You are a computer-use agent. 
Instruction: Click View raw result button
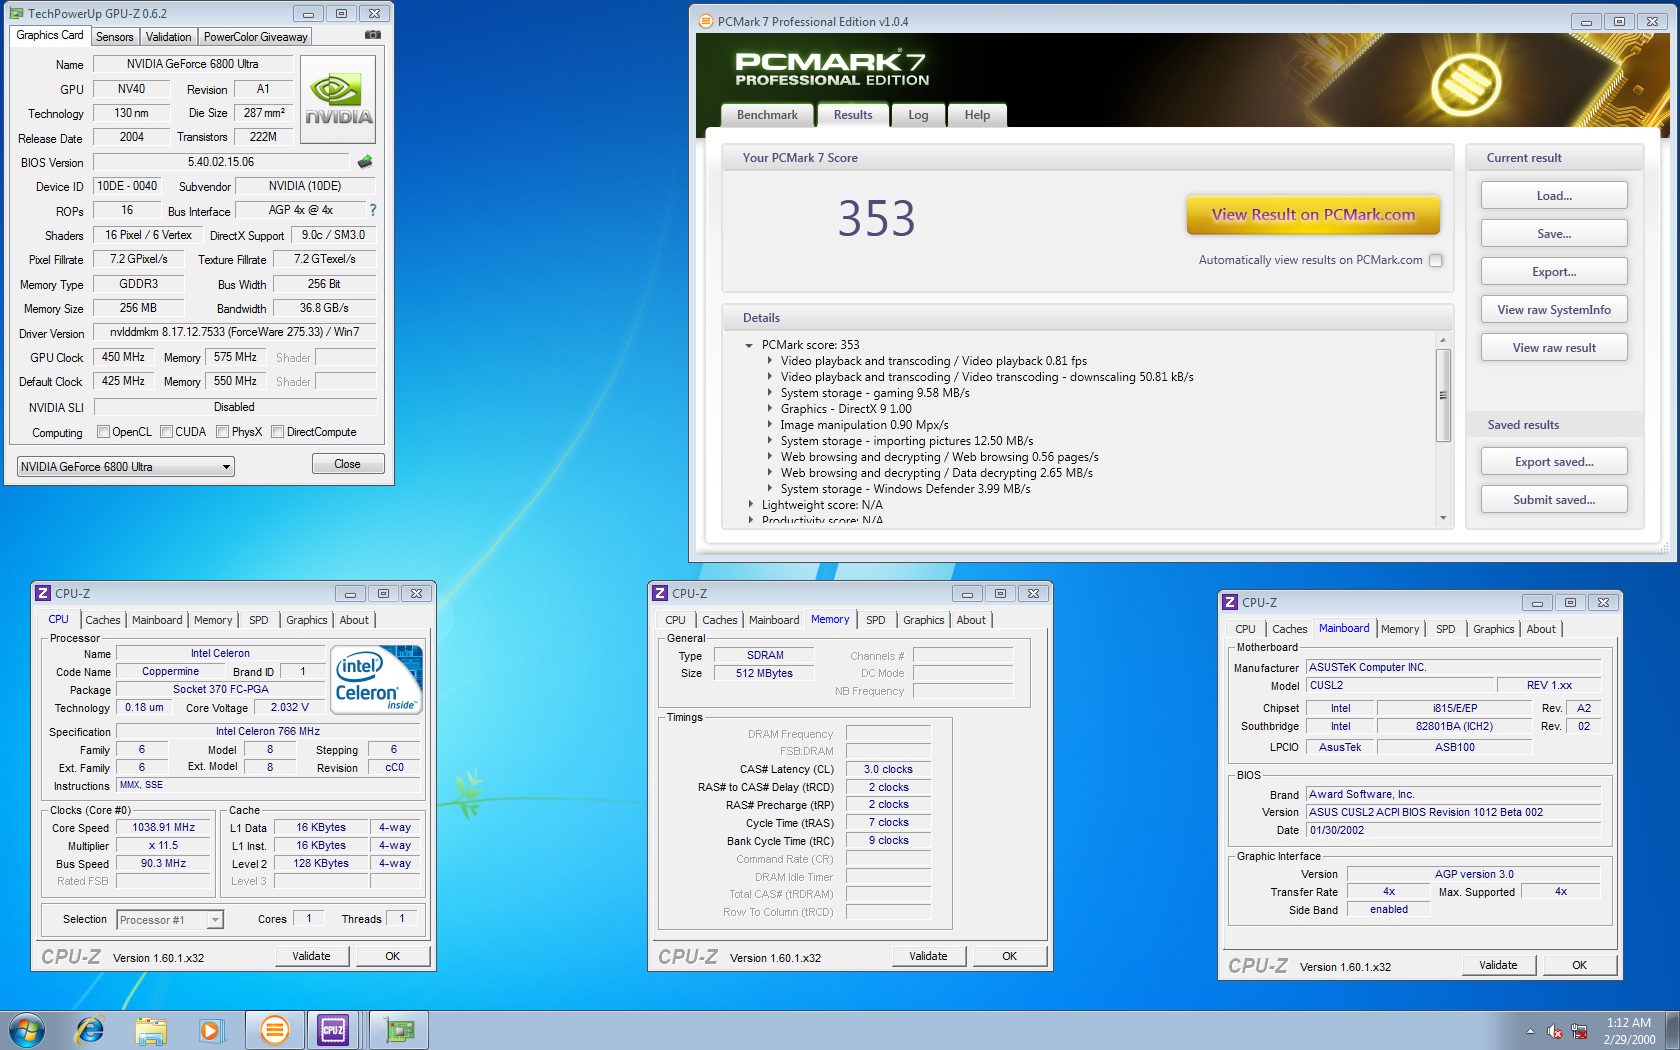coord(1554,348)
